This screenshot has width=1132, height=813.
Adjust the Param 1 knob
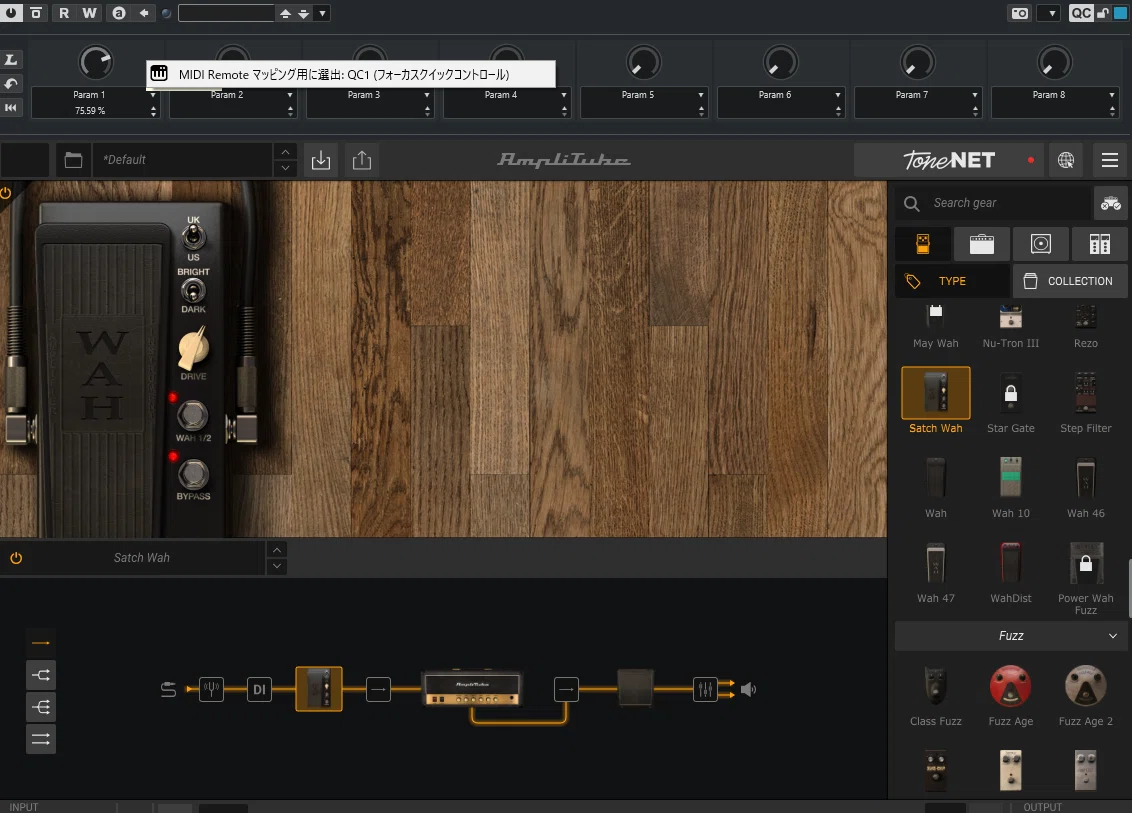coord(95,63)
